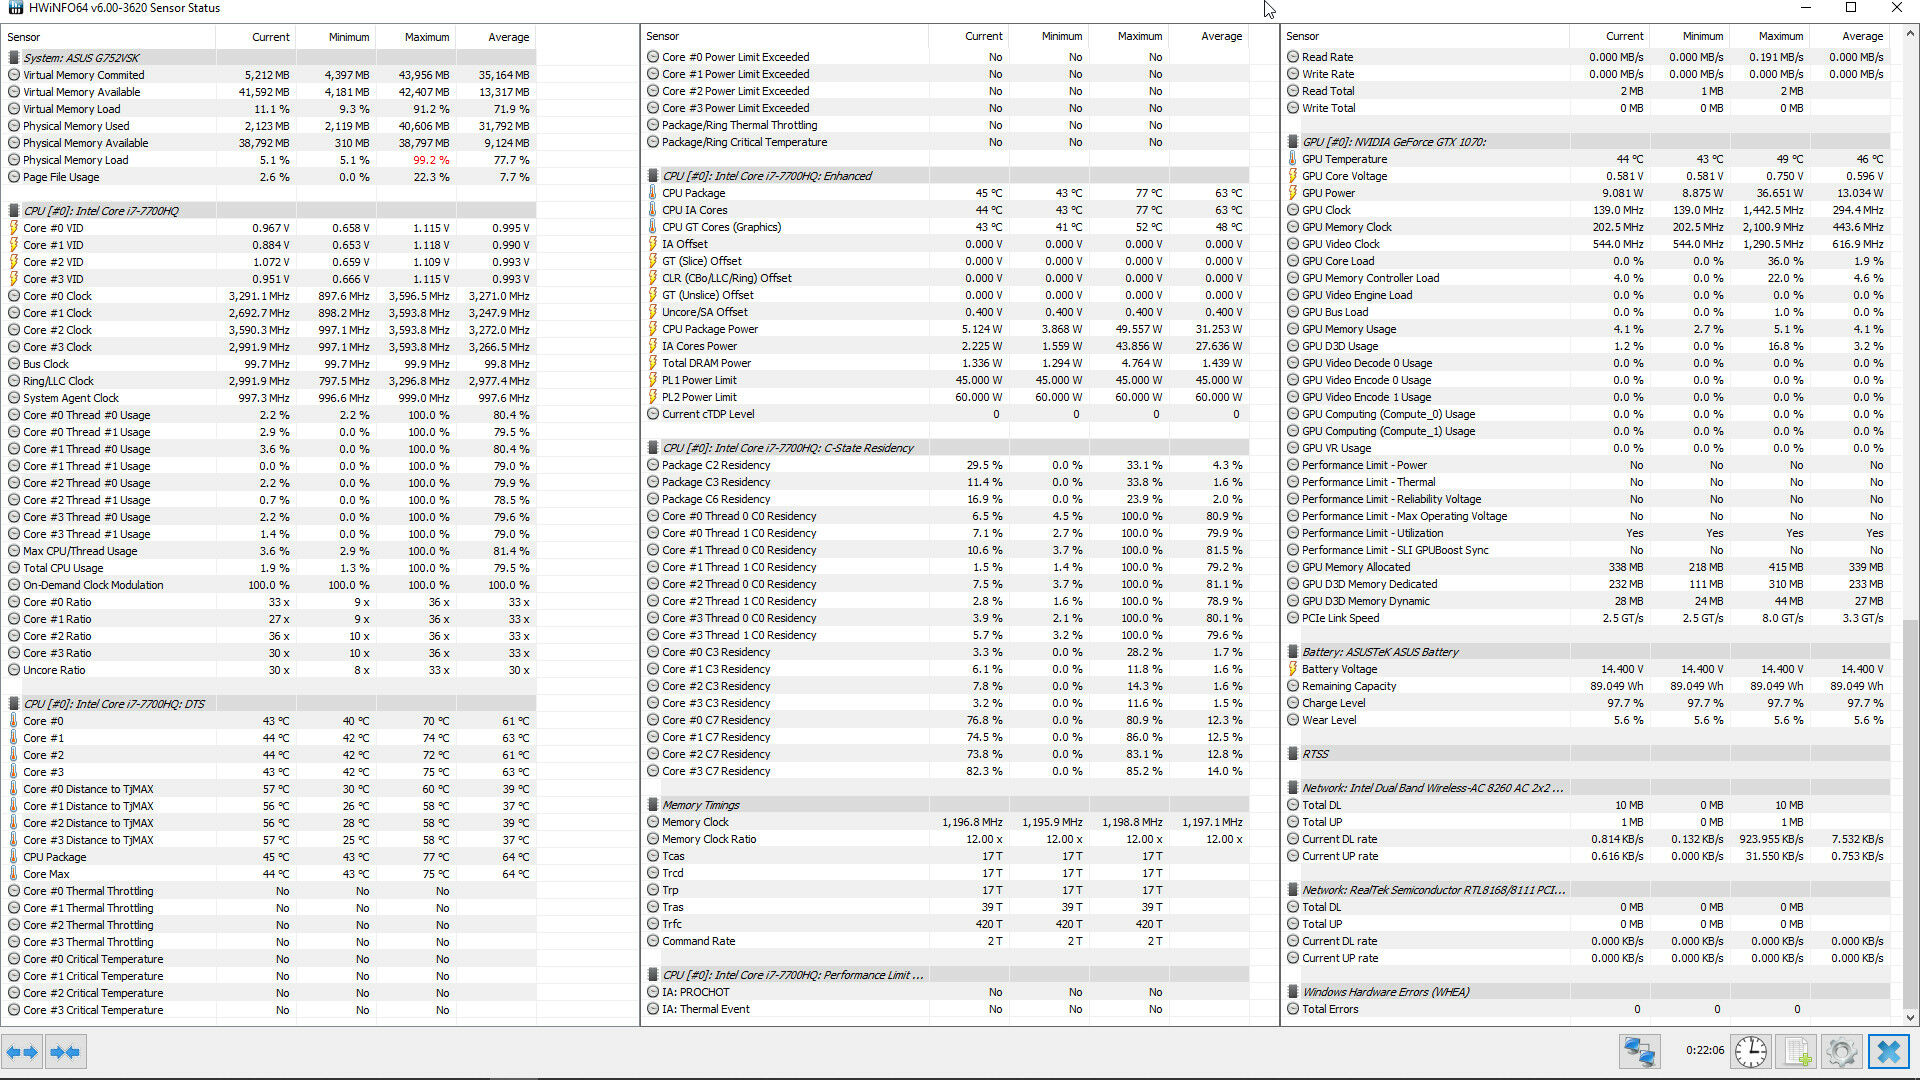This screenshot has height=1080, width=1920.
Task: Reset min/max values with the clock icon
Action: click(x=1750, y=1052)
